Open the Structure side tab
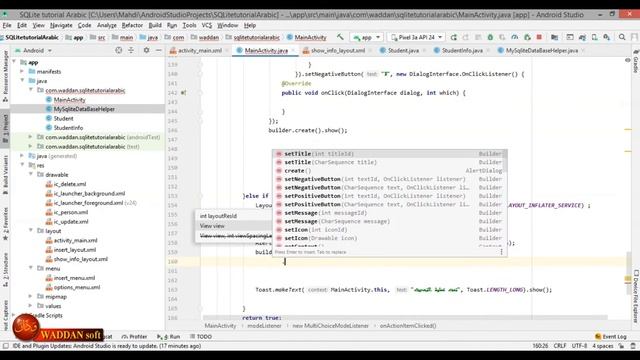 [x=5, y=269]
